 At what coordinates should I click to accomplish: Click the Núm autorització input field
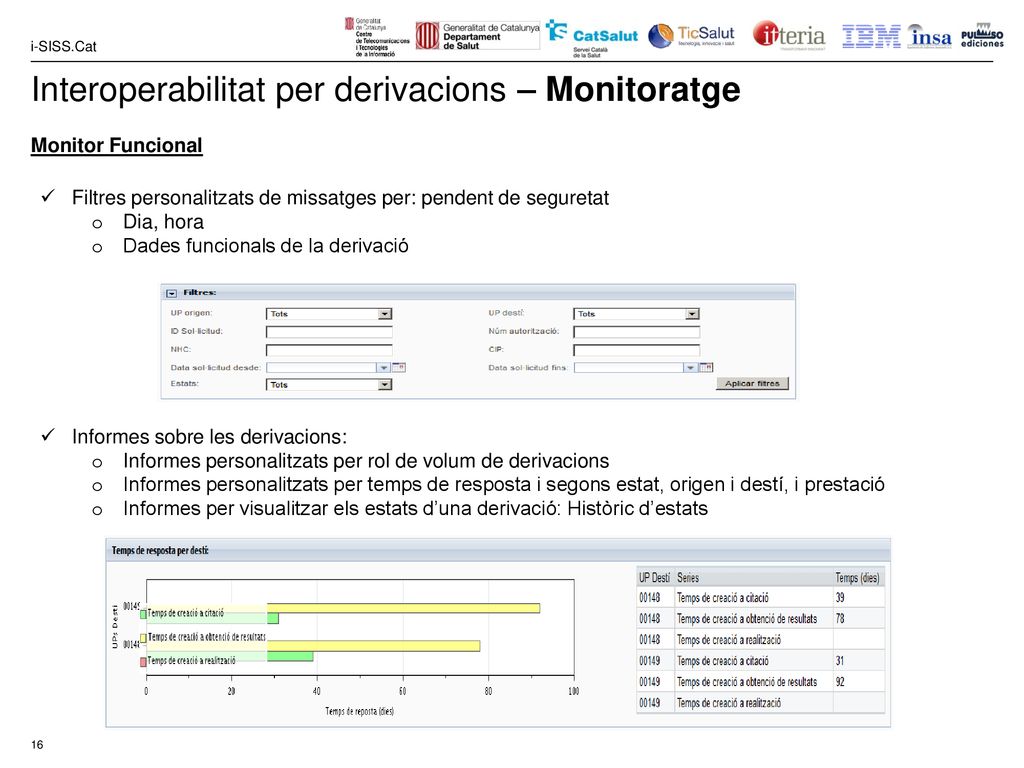[636, 332]
